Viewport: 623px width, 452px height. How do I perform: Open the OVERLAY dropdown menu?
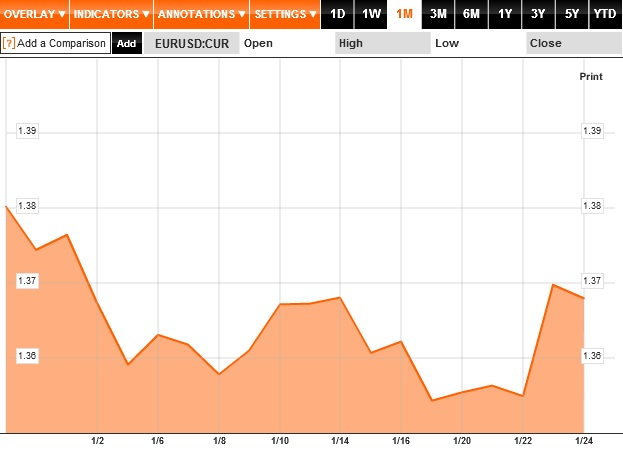[35, 14]
